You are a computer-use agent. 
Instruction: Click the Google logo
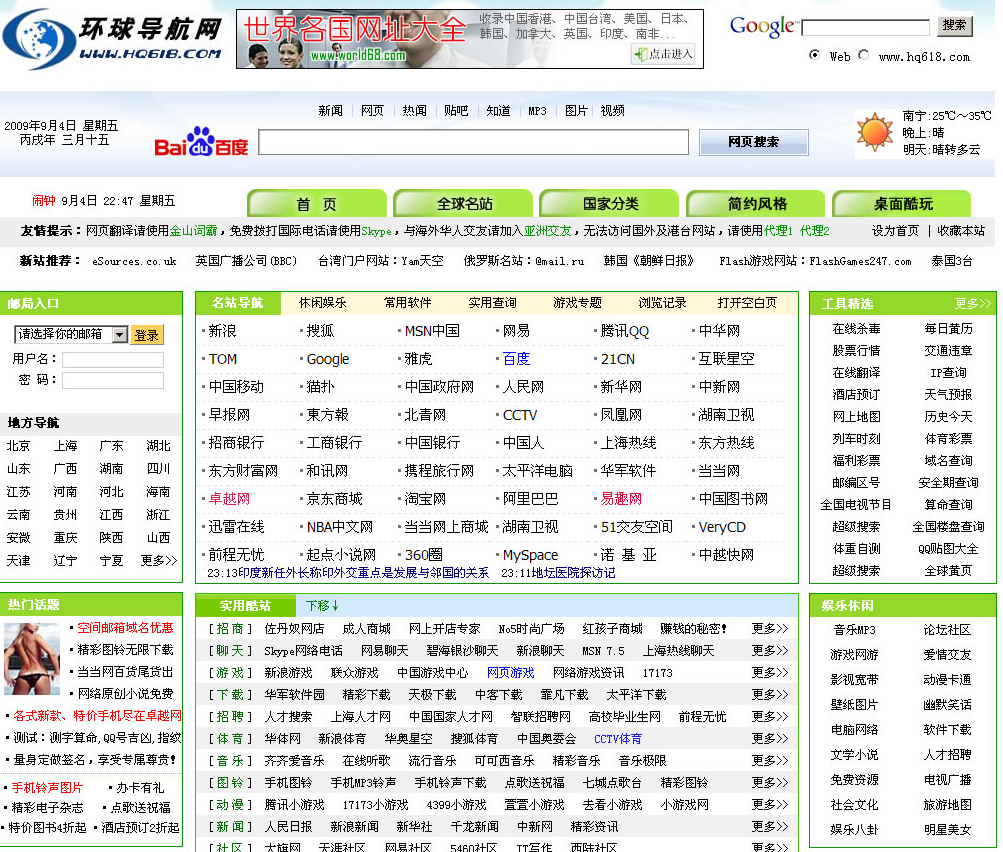click(x=762, y=26)
